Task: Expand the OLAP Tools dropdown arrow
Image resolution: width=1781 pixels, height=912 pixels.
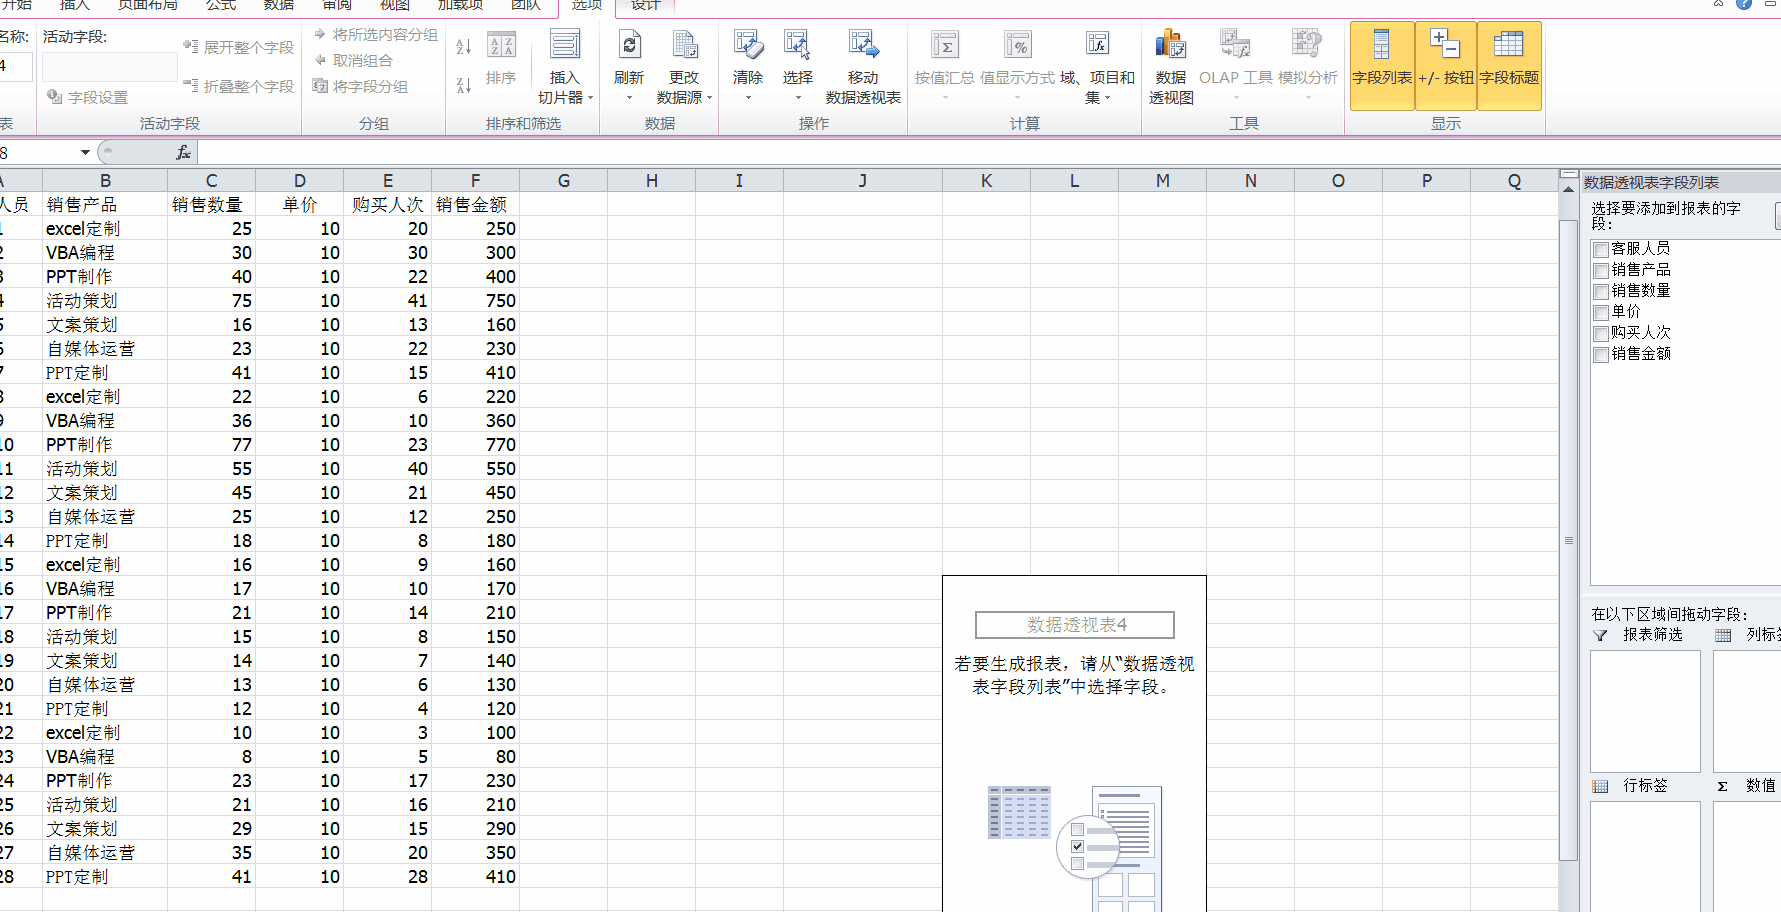Action: coord(1236,98)
